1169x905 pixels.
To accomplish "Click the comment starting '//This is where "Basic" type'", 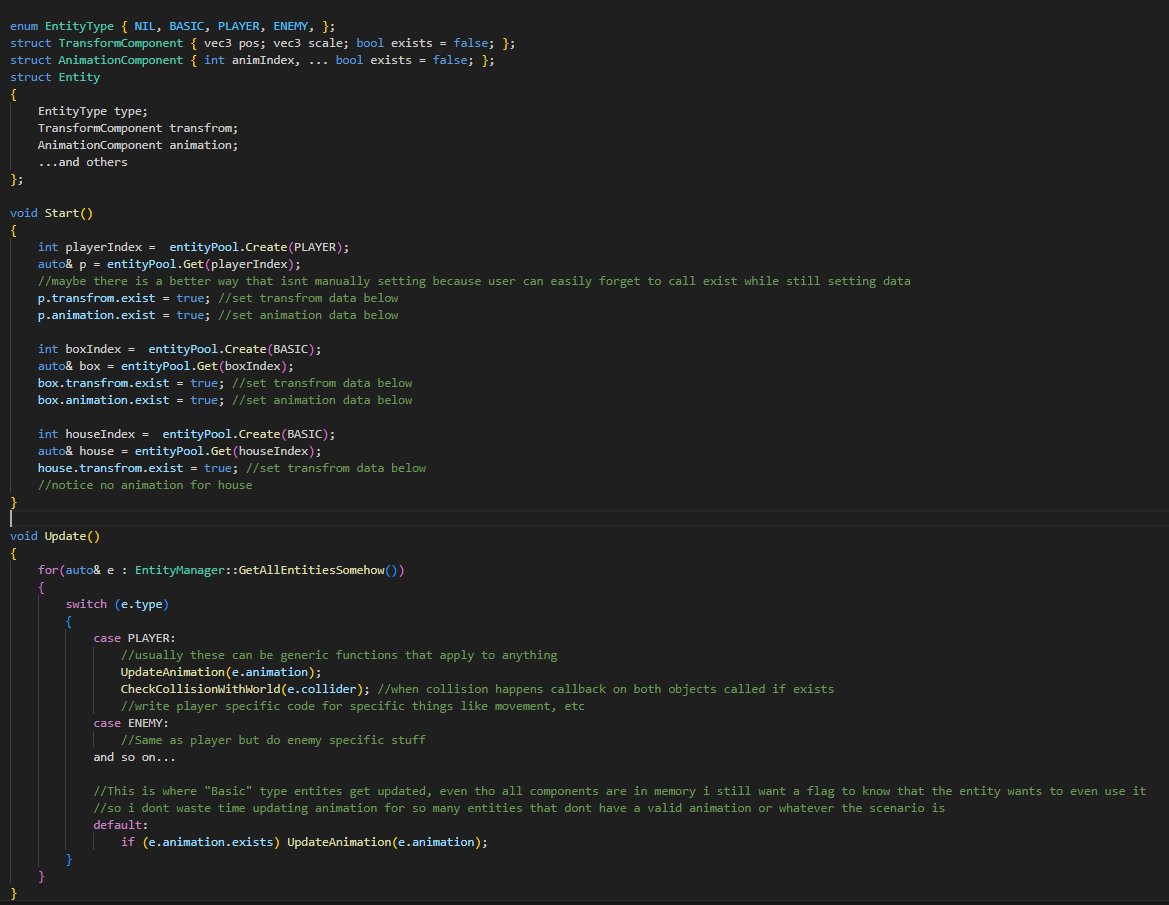I will pos(620,792).
